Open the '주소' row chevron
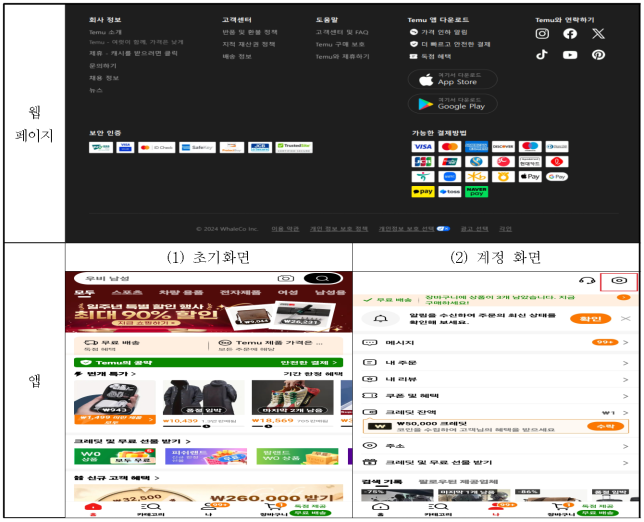The width and height of the screenshot is (644, 522). point(626,446)
